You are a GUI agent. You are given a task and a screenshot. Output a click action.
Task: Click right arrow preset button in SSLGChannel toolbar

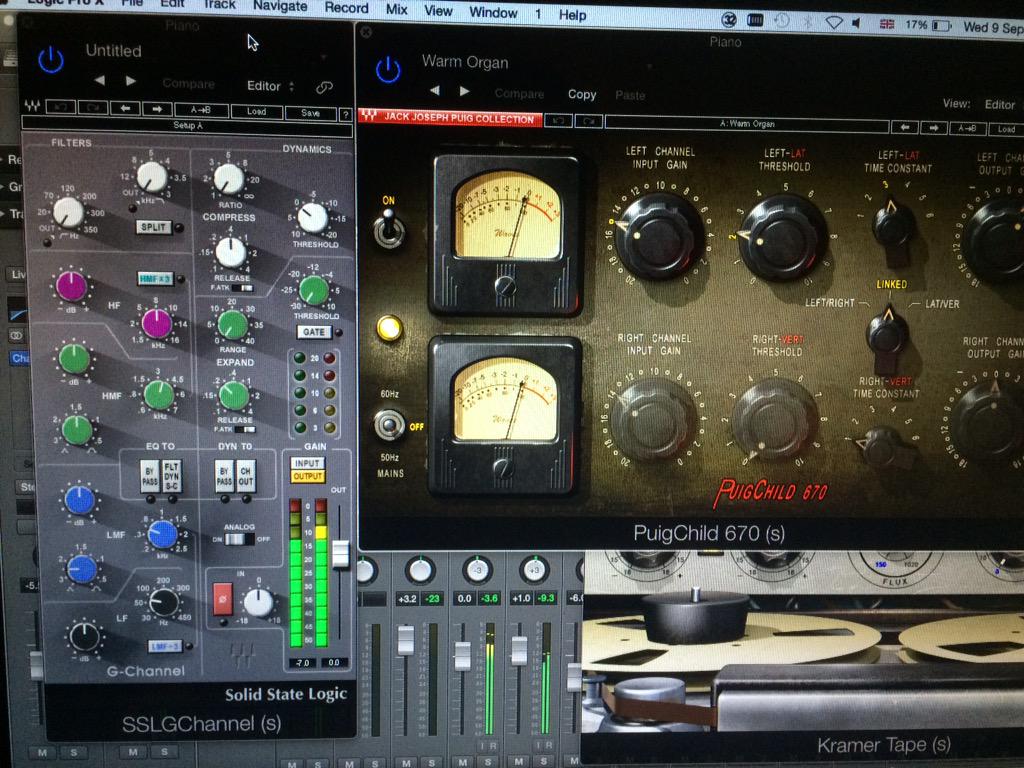click(157, 109)
